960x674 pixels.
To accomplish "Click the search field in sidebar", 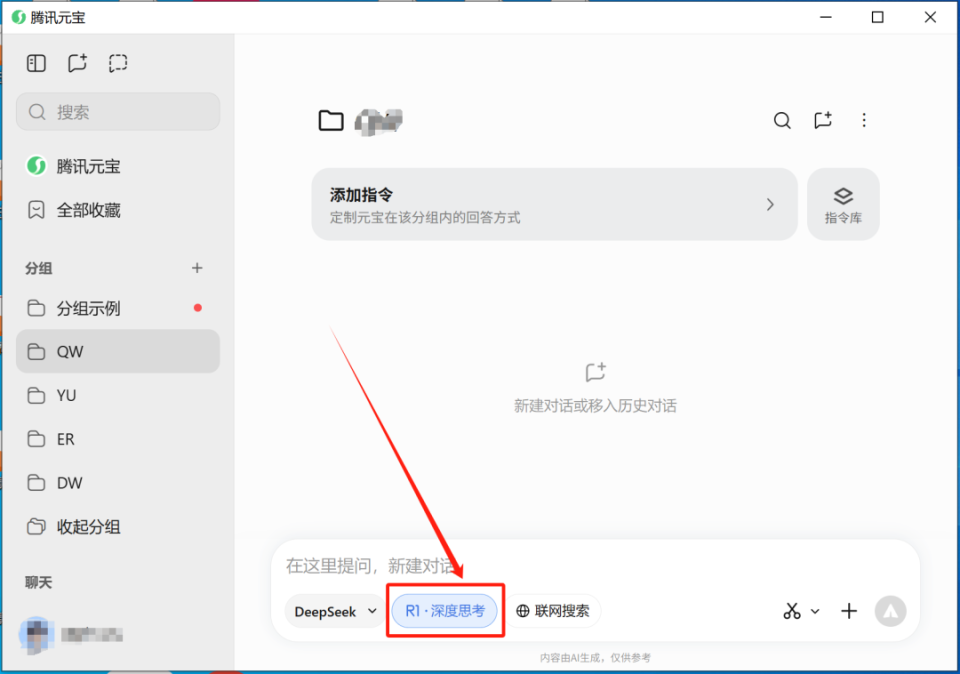I will click(x=118, y=111).
